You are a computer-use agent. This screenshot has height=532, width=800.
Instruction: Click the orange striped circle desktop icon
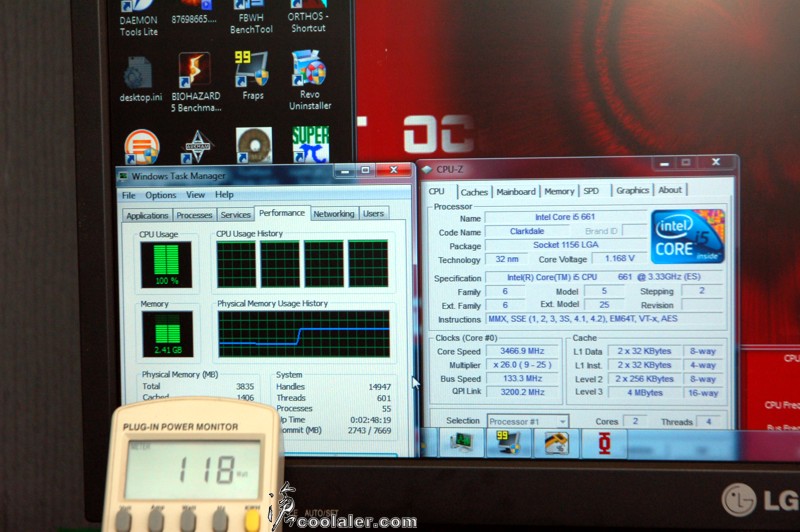pos(141,147)
